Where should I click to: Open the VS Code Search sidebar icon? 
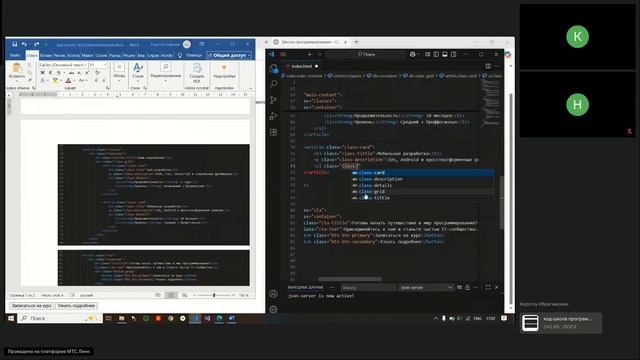[273, 84]
